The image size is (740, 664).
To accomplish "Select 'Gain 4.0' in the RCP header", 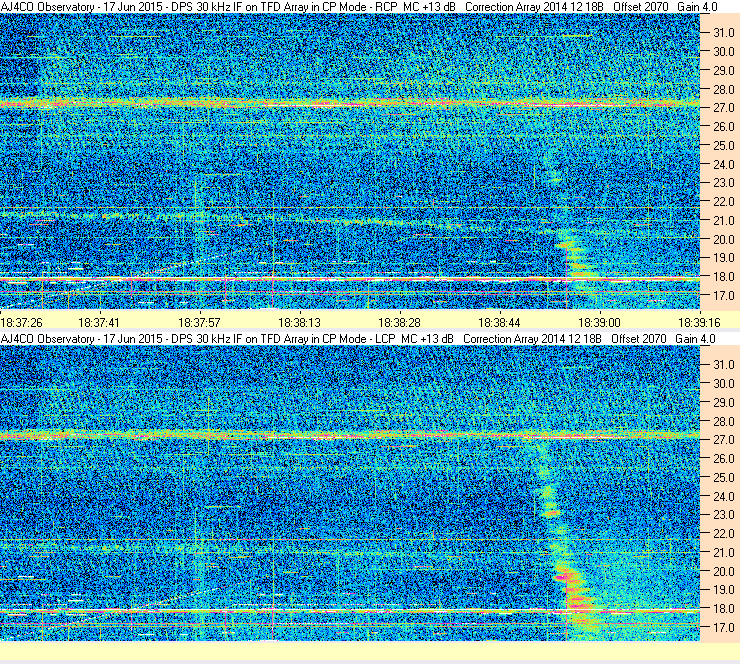I will (x=697, y=7).
